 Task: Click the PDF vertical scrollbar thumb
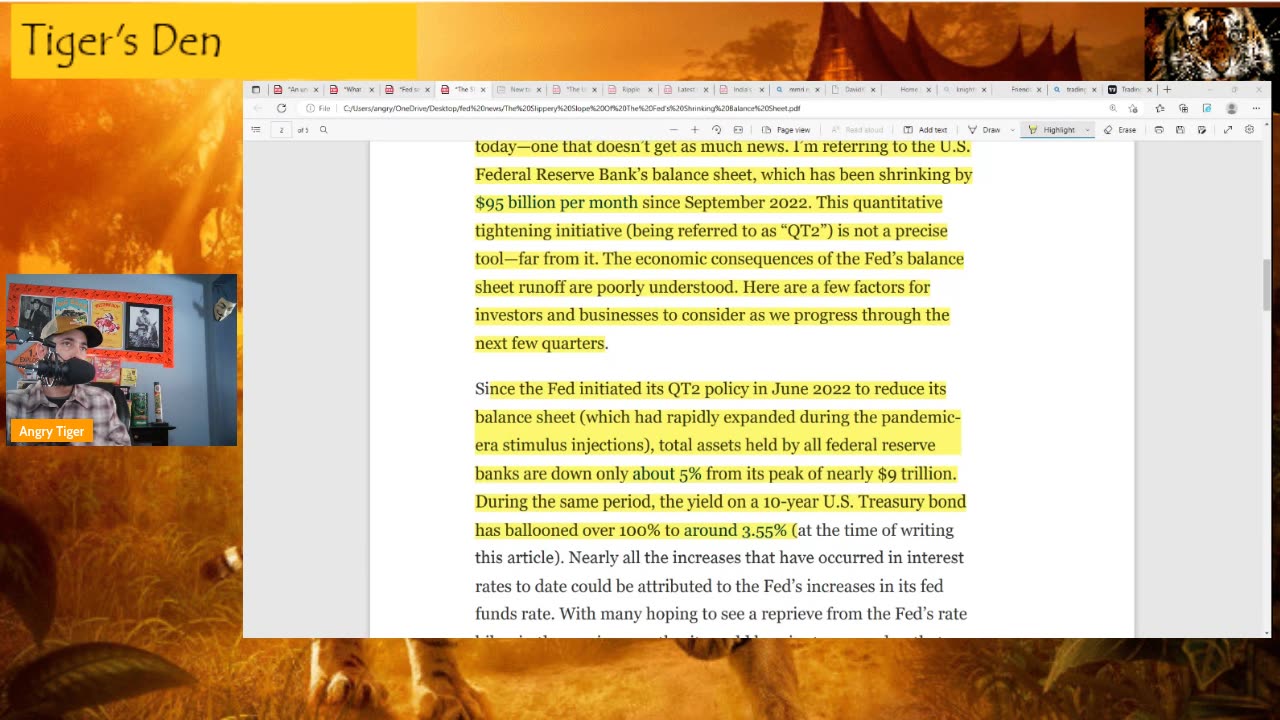pyautogui.click(x=1267, y=286)
